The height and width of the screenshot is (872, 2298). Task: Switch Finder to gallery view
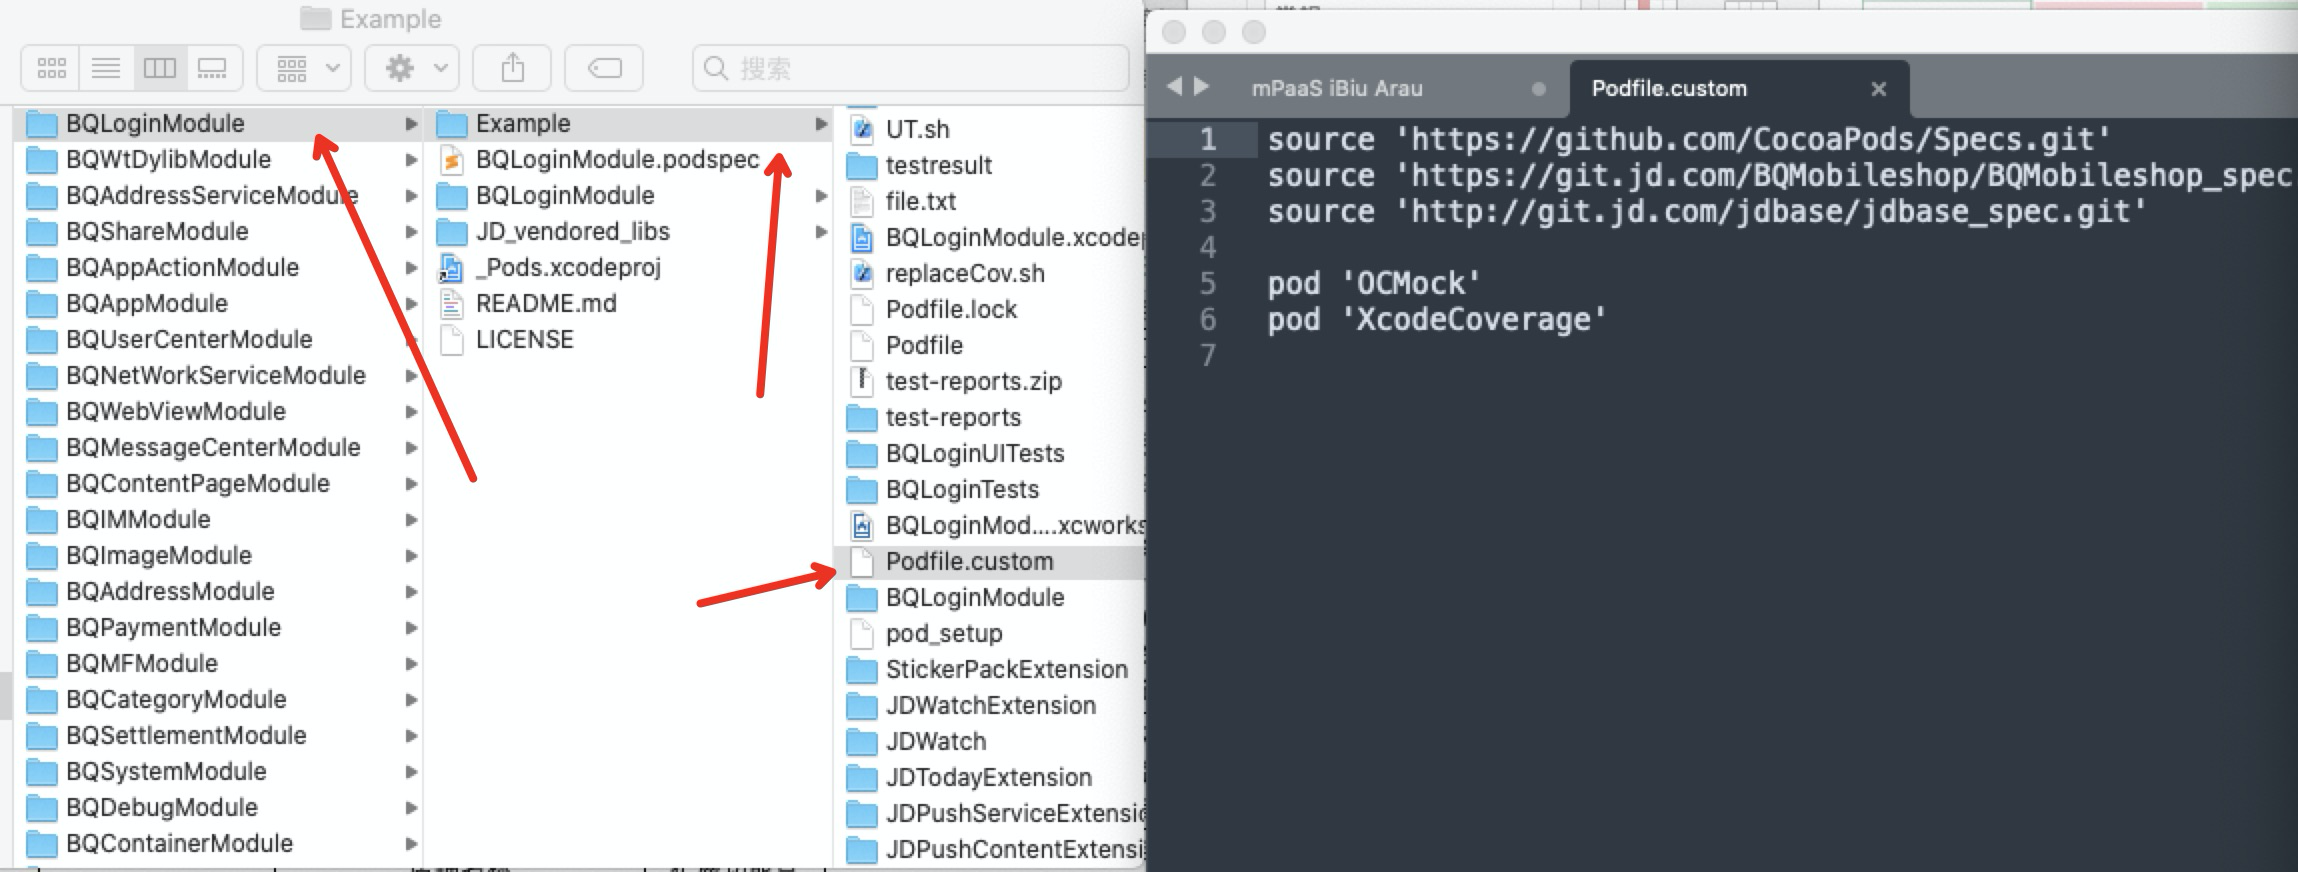(213, 68)
